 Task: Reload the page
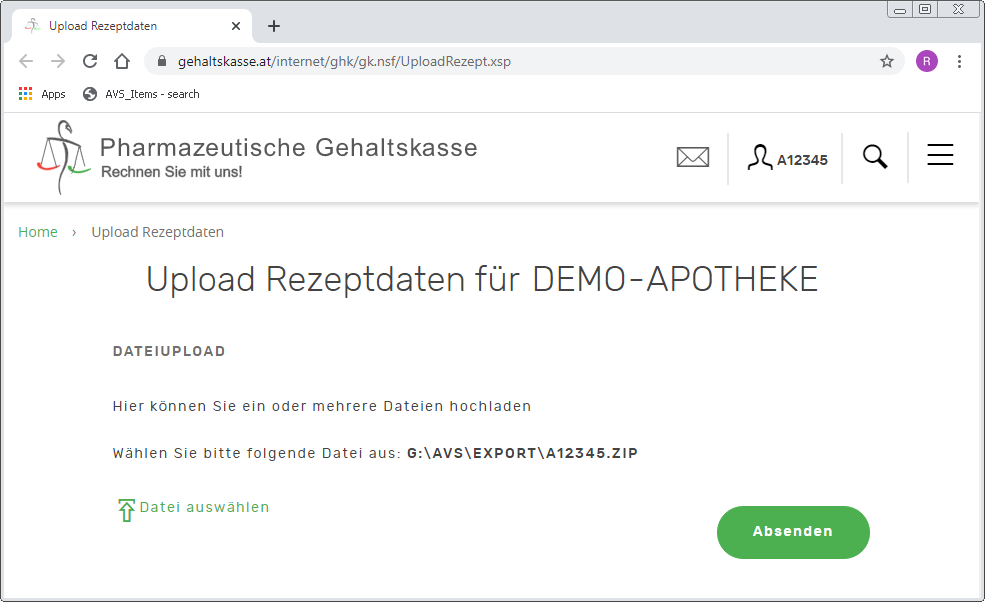[90, 62]
